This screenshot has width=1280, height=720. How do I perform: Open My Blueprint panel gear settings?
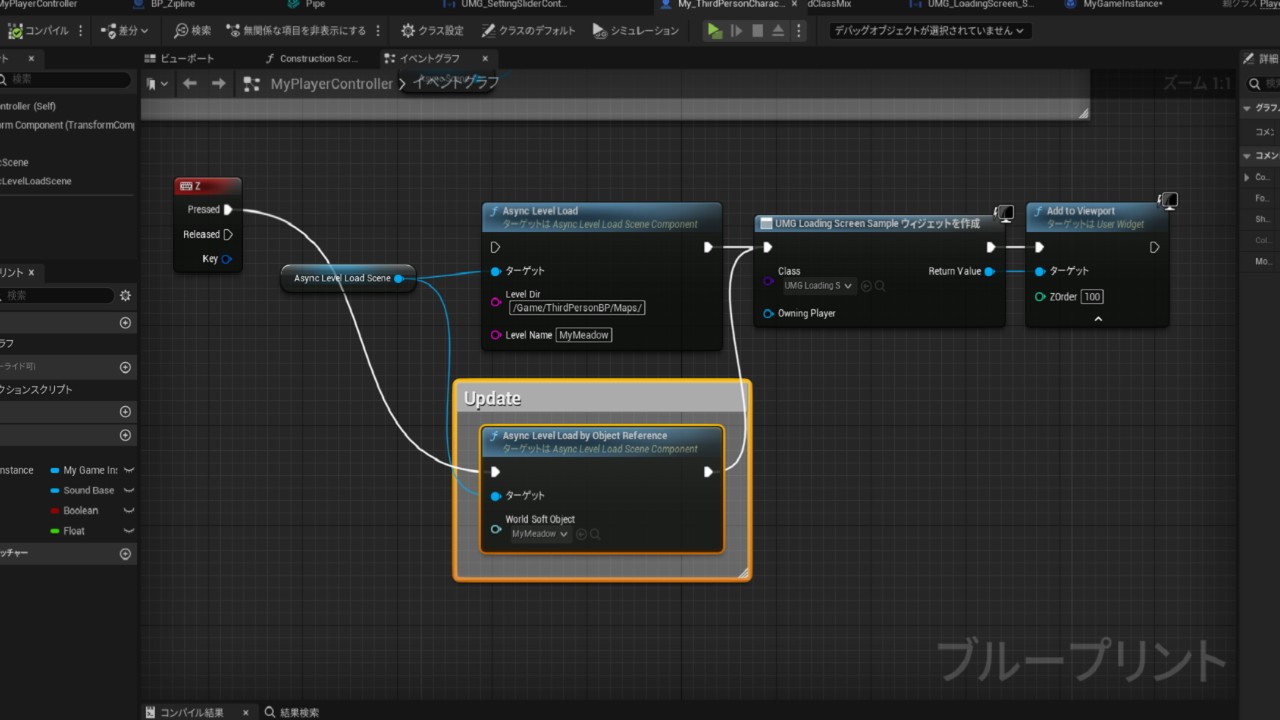125,295
